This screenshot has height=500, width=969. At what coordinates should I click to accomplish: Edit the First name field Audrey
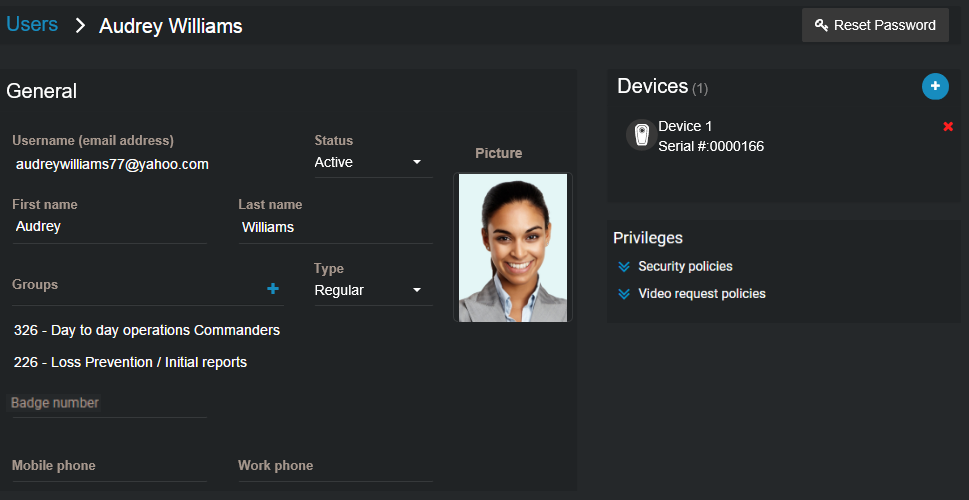click(109, 226)
